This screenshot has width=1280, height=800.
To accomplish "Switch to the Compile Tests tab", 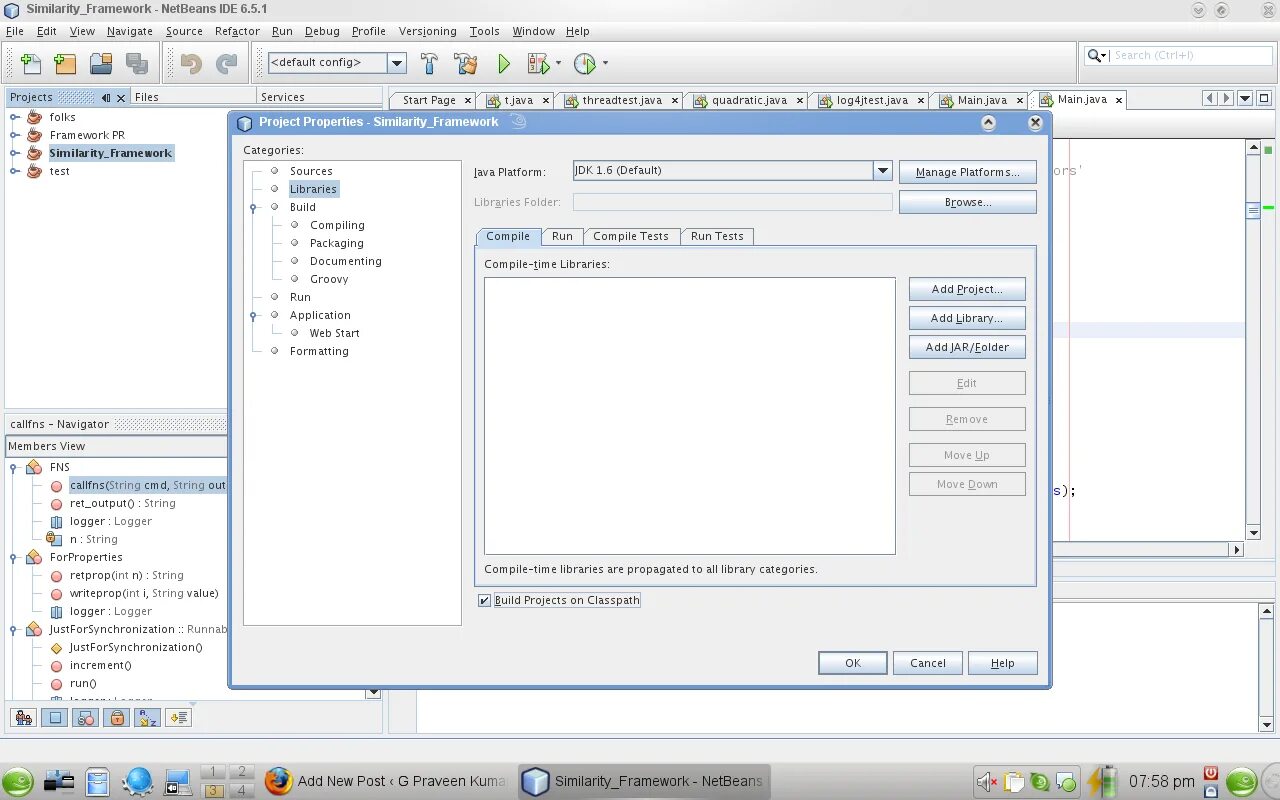I will tap(631, 237).
